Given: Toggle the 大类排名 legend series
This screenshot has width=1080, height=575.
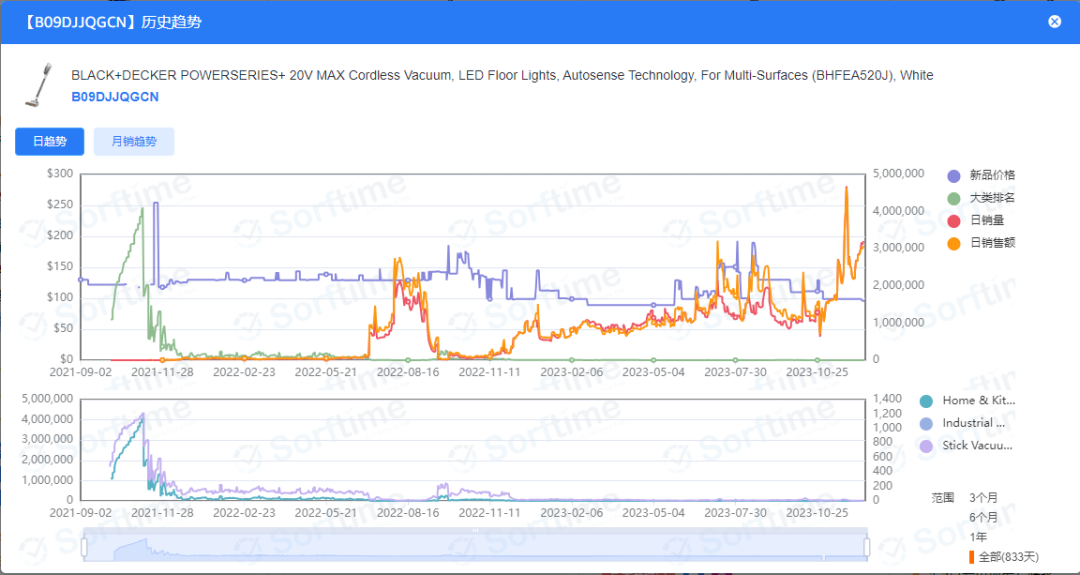Looking at the screenshot, I should coord(981,198).
